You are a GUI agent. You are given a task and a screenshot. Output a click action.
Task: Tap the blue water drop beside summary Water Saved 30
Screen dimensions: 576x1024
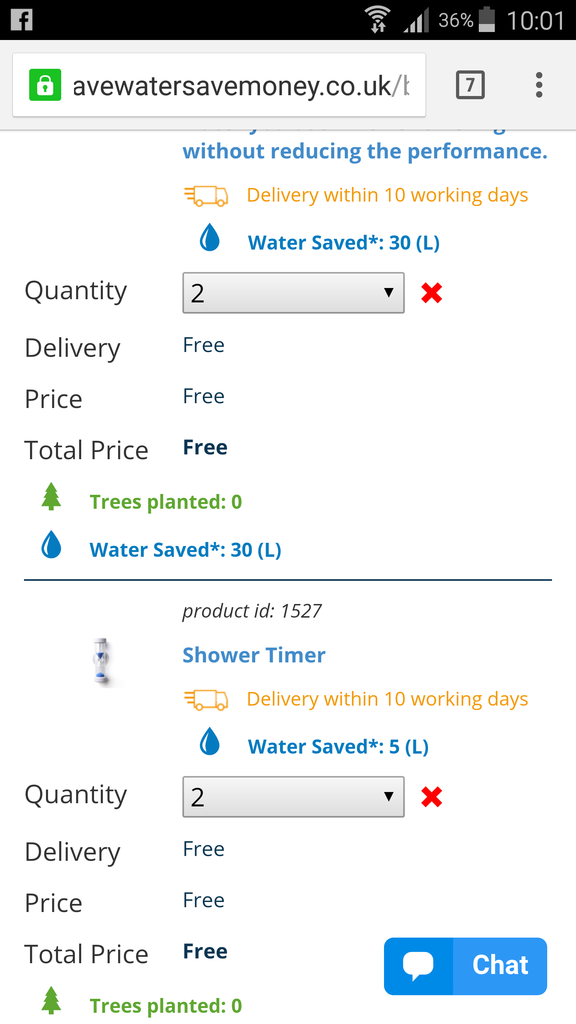[51, 545]
